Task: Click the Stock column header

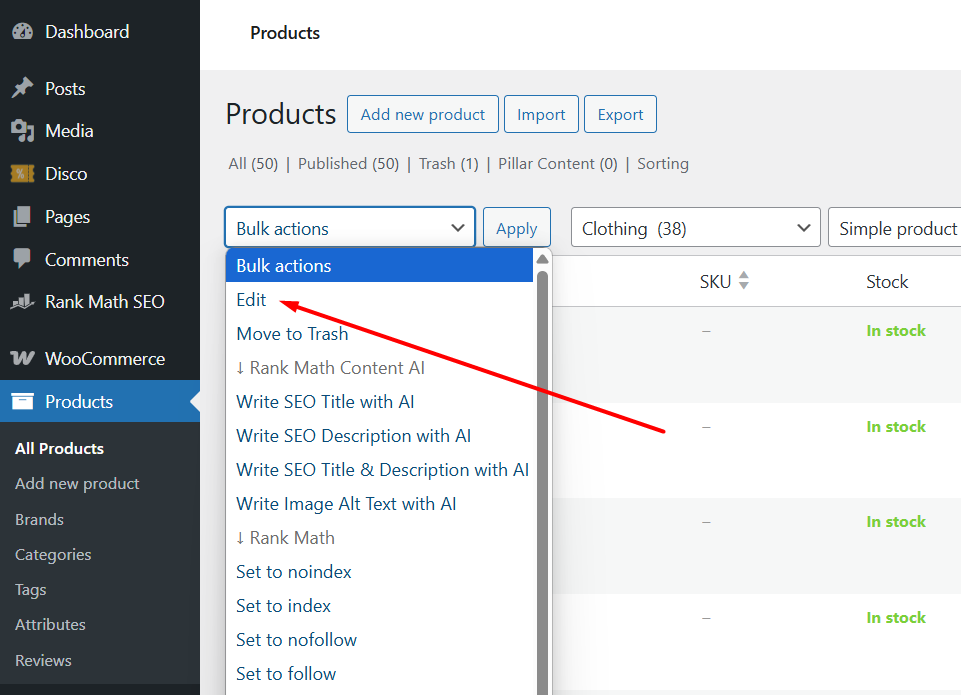Action: (887, 281)
